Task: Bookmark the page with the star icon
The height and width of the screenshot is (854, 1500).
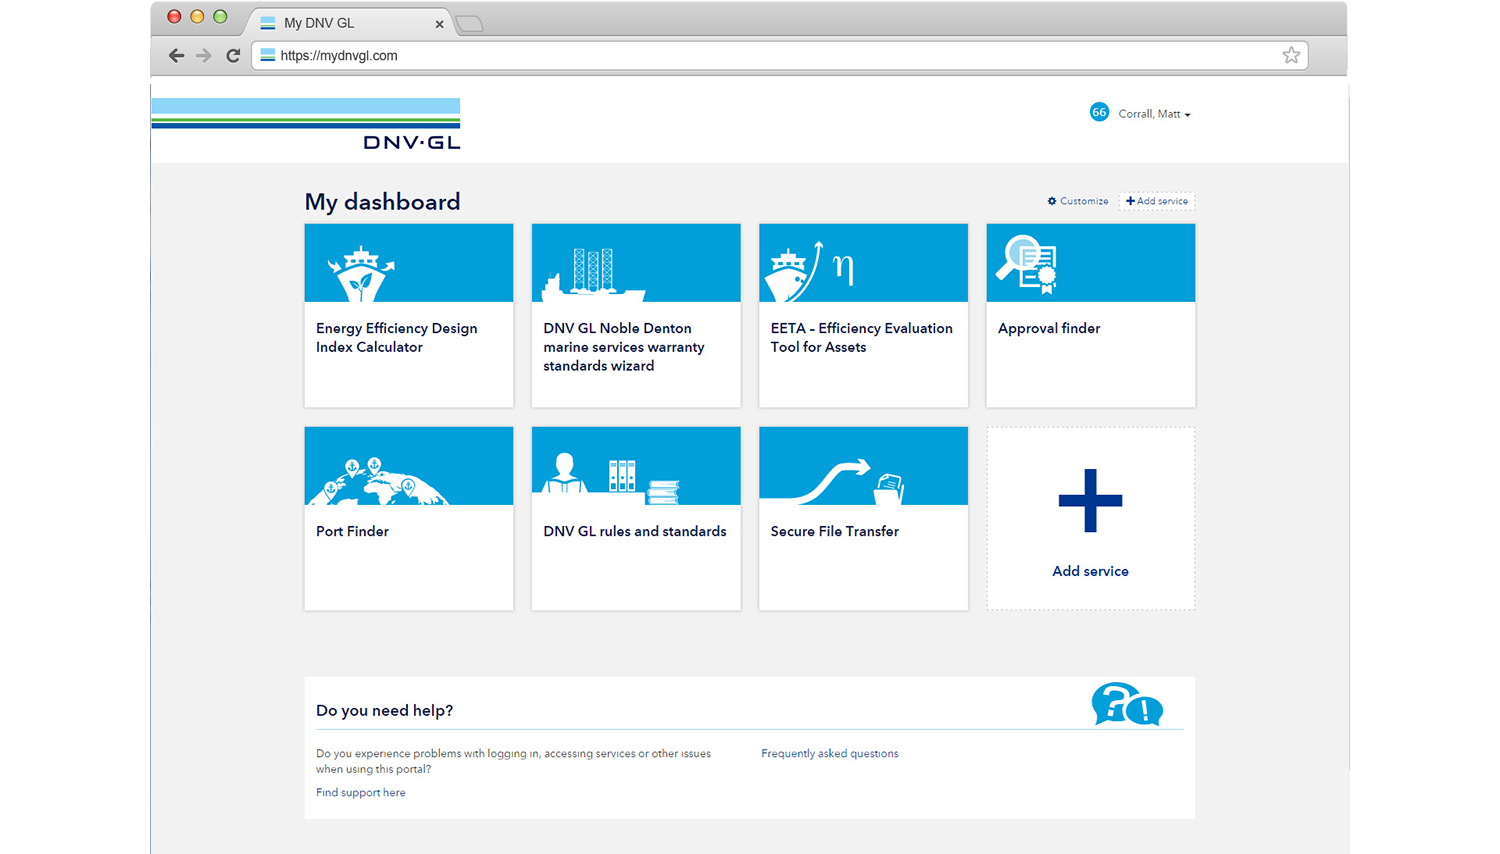Action: pos(1291,56)
